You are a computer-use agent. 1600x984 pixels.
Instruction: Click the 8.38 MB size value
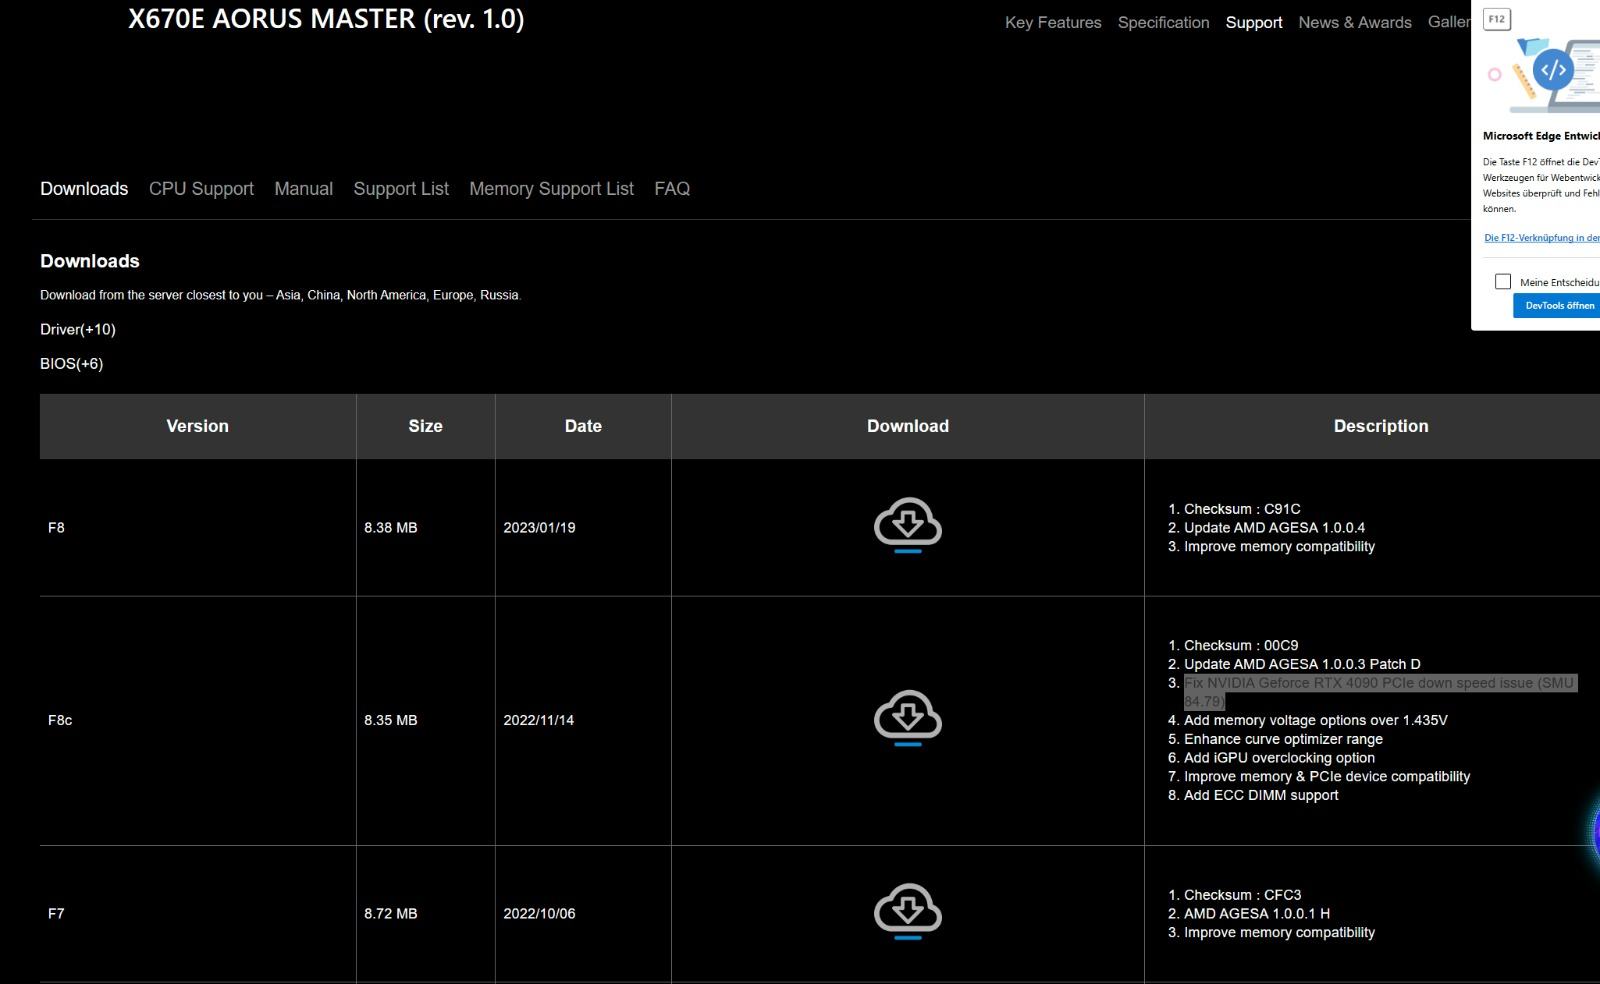391,527
